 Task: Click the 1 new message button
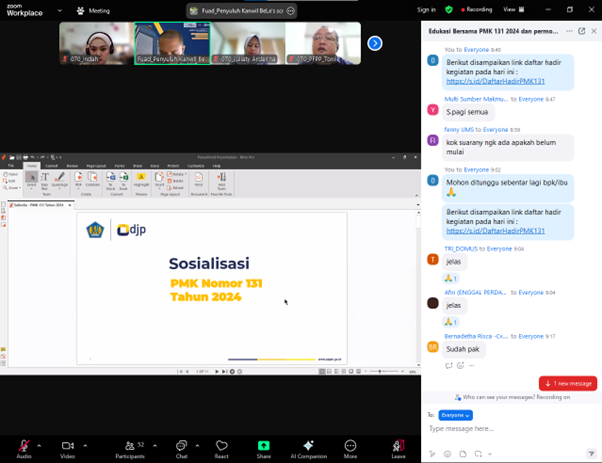[567, 383]
